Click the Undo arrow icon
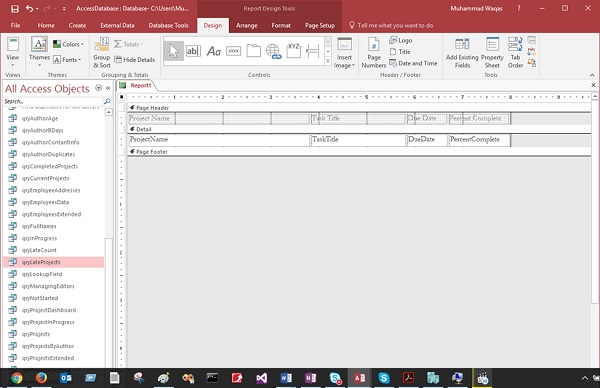Viewport: 600px width, 388px height. pos(29,8)
